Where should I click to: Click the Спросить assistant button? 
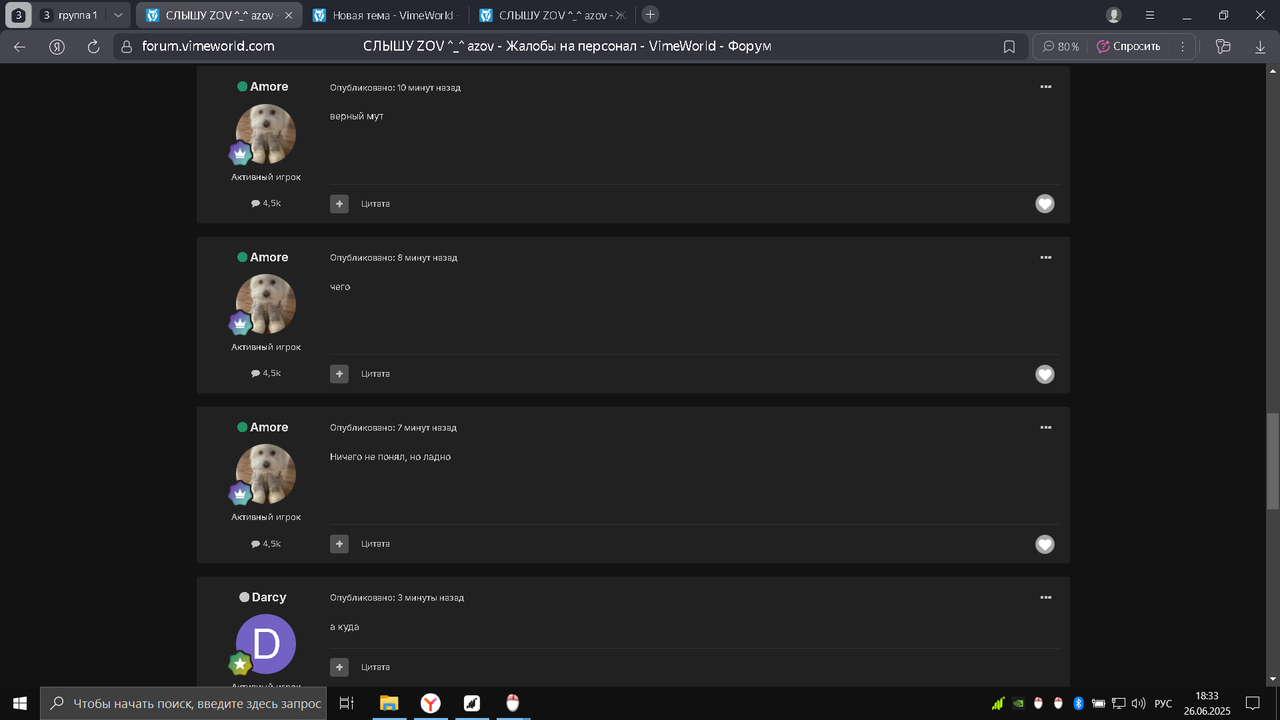tap(1128, 46)
